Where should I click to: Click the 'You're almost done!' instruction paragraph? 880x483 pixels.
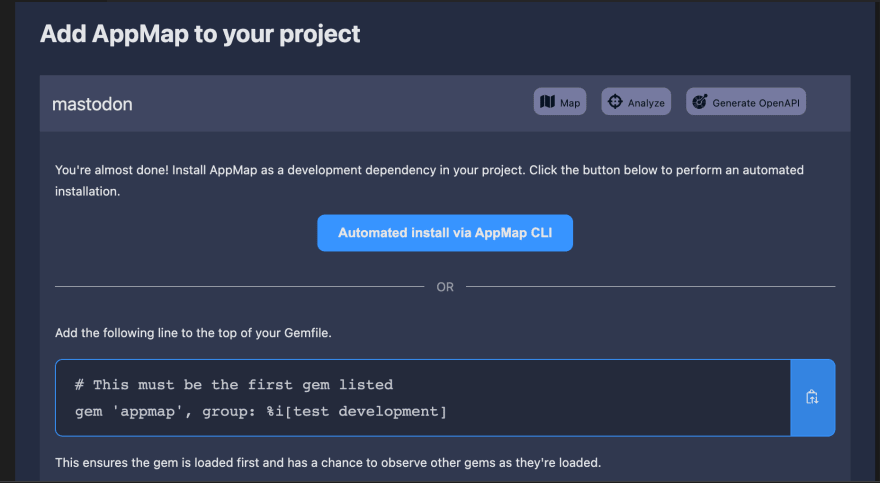point(429,181)
